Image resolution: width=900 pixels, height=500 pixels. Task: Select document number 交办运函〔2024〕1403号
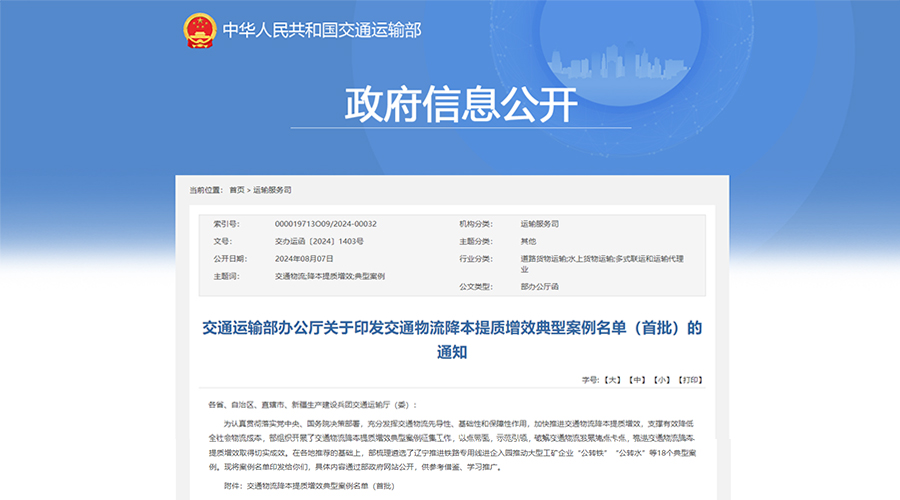[x=319, y=242]
